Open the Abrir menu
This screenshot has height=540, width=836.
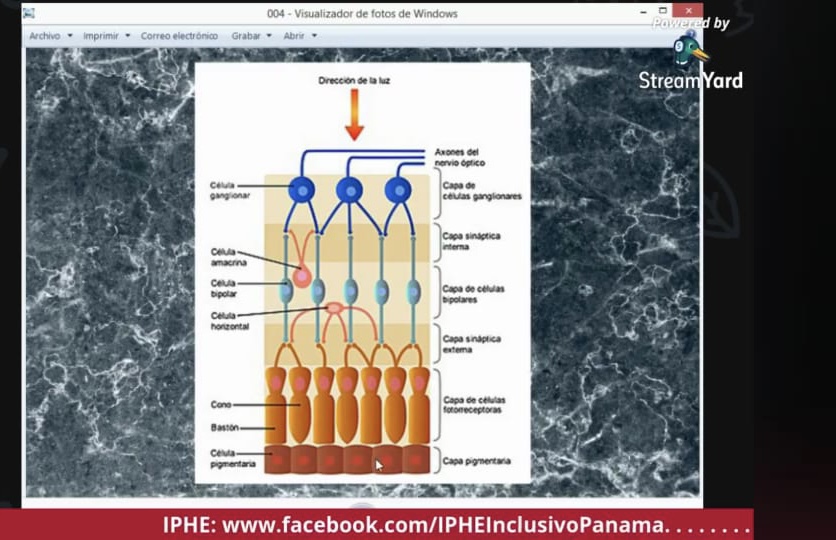(x=294, y=36)
